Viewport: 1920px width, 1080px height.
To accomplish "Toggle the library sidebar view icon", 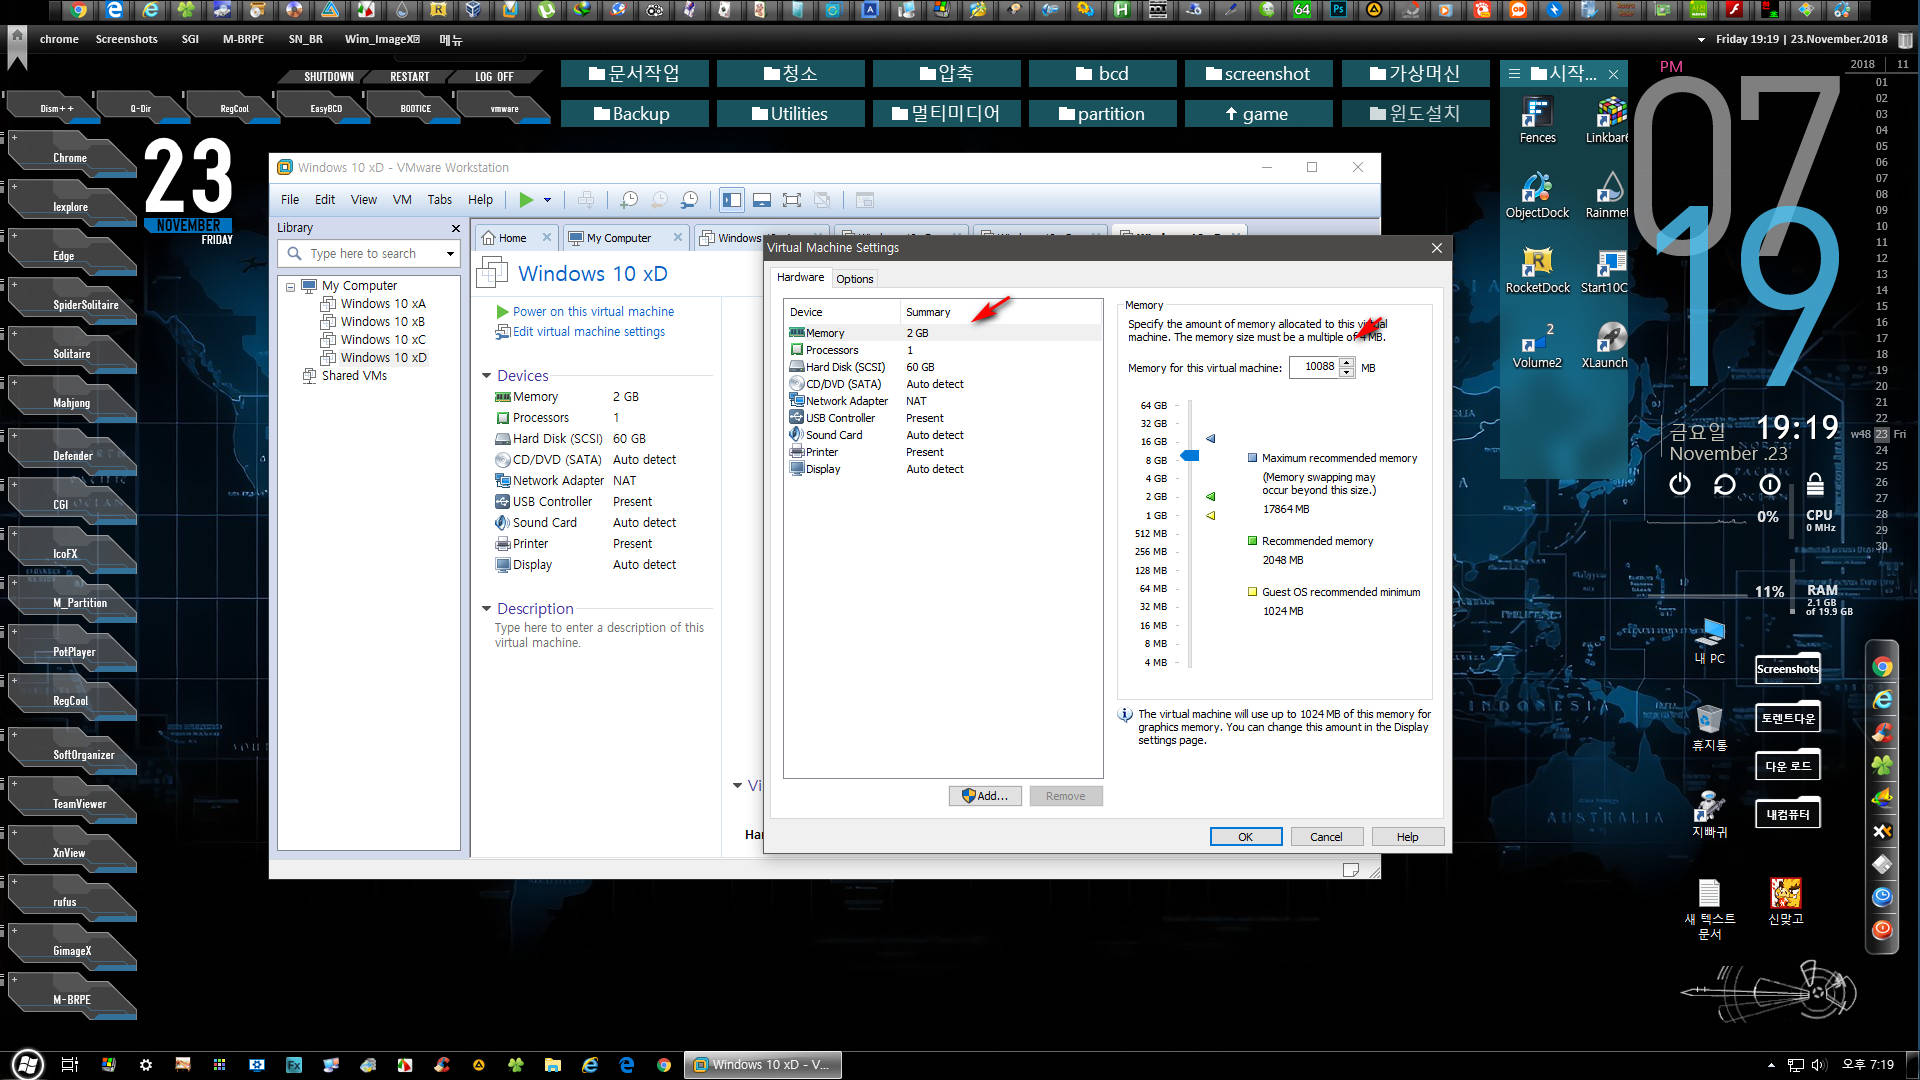I will point(732,200).
